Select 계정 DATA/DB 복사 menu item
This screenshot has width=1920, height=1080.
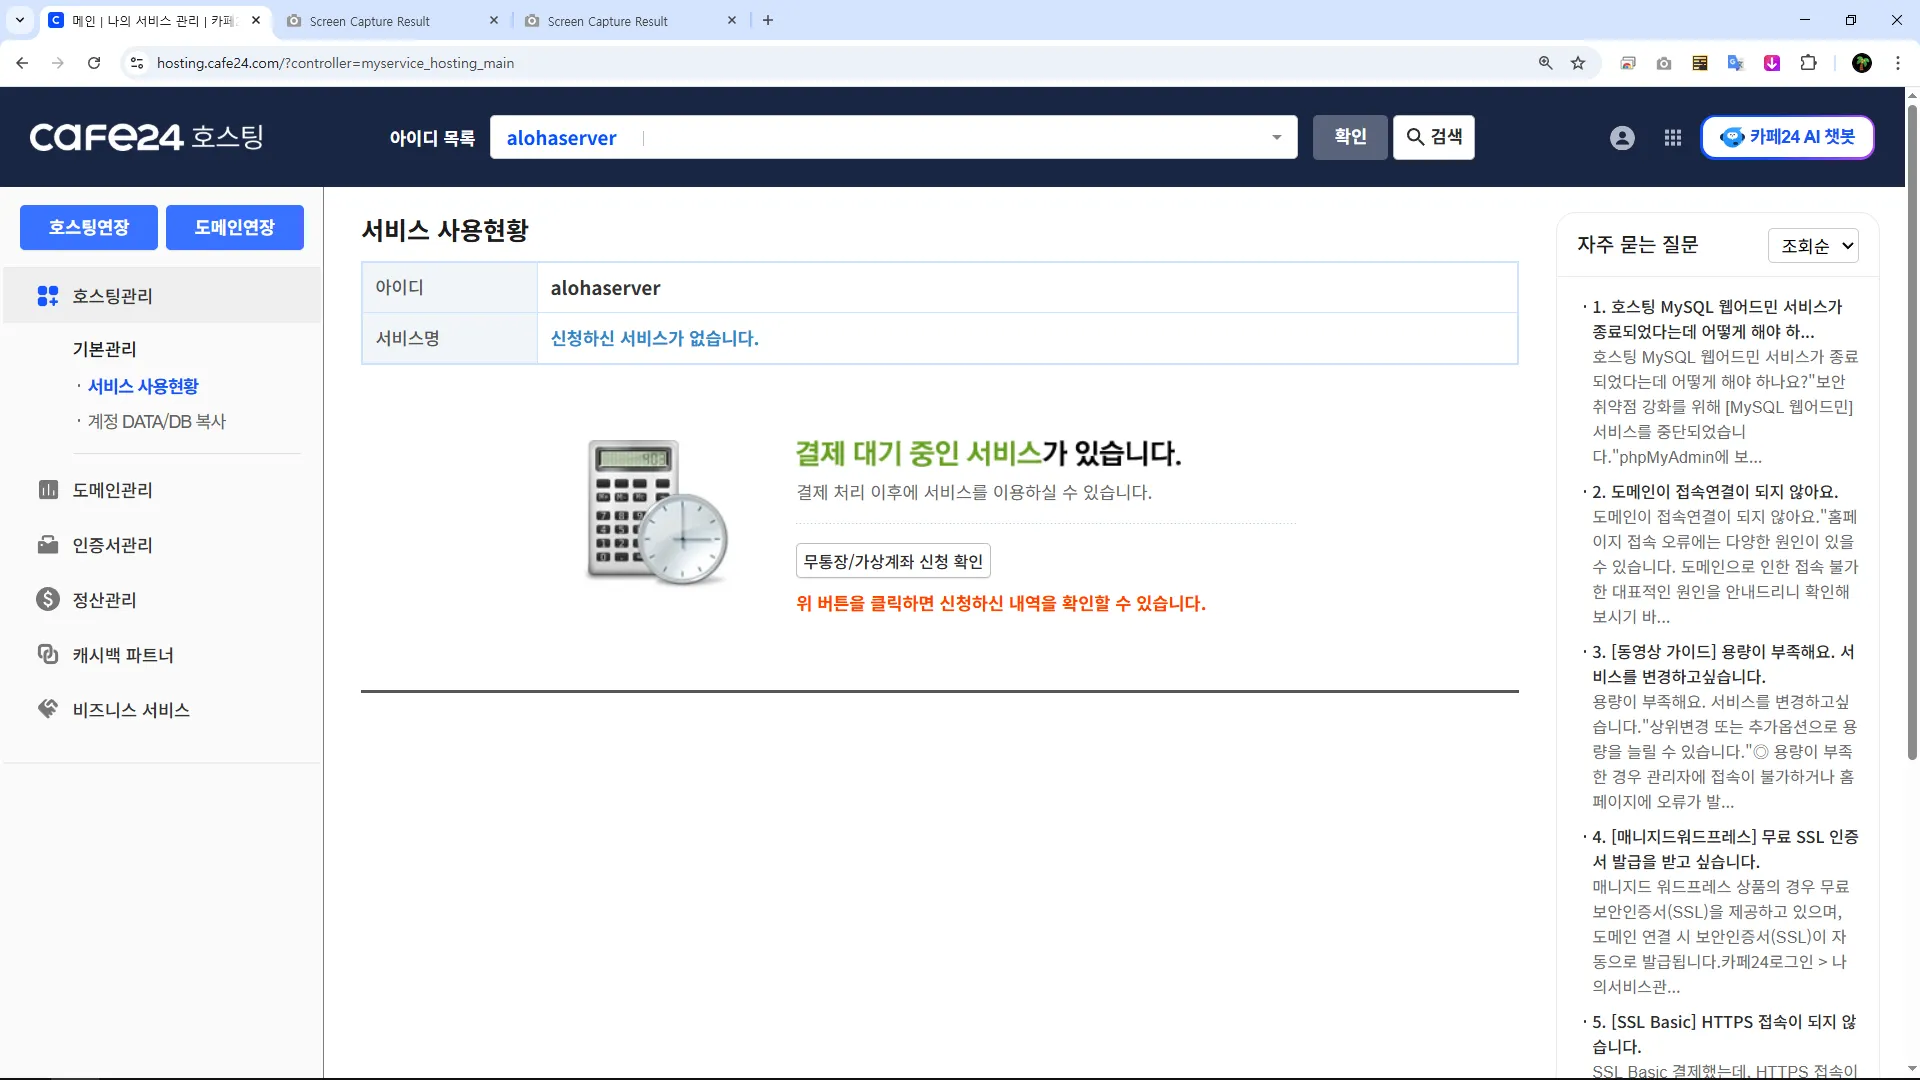(x=157, y=422)
